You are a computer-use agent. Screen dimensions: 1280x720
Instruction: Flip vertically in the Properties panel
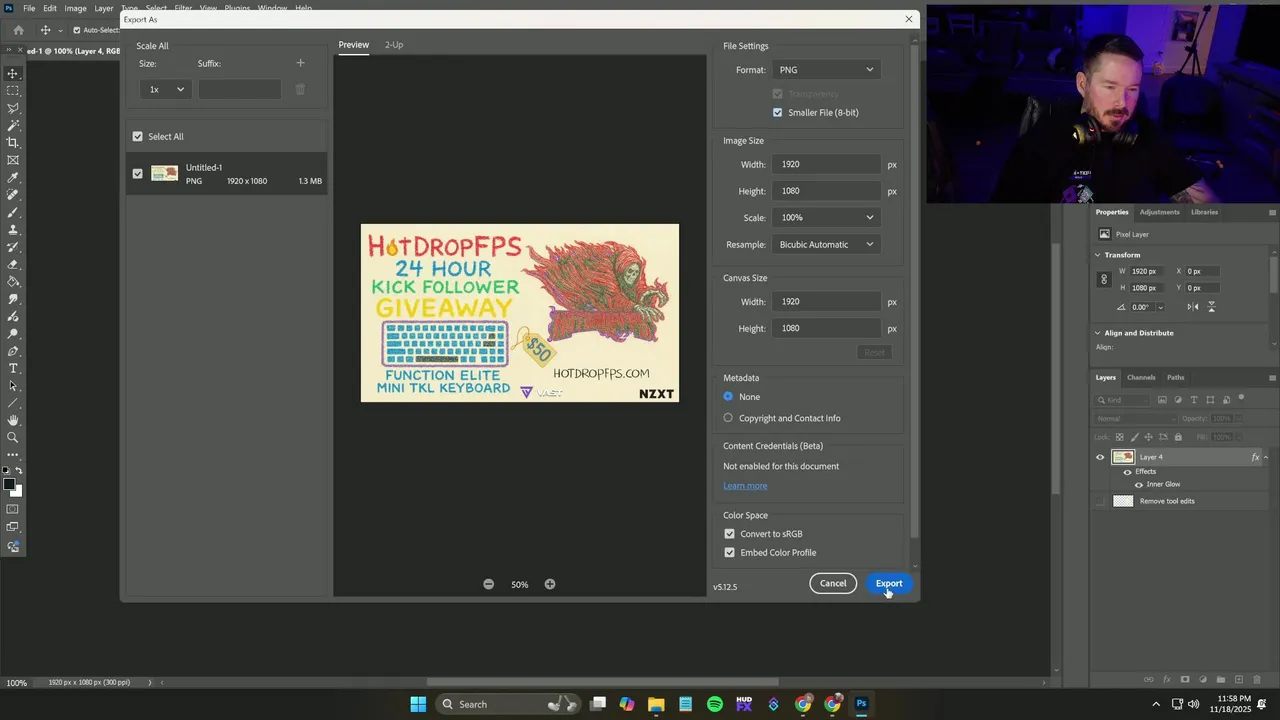tap(1212, 307)
